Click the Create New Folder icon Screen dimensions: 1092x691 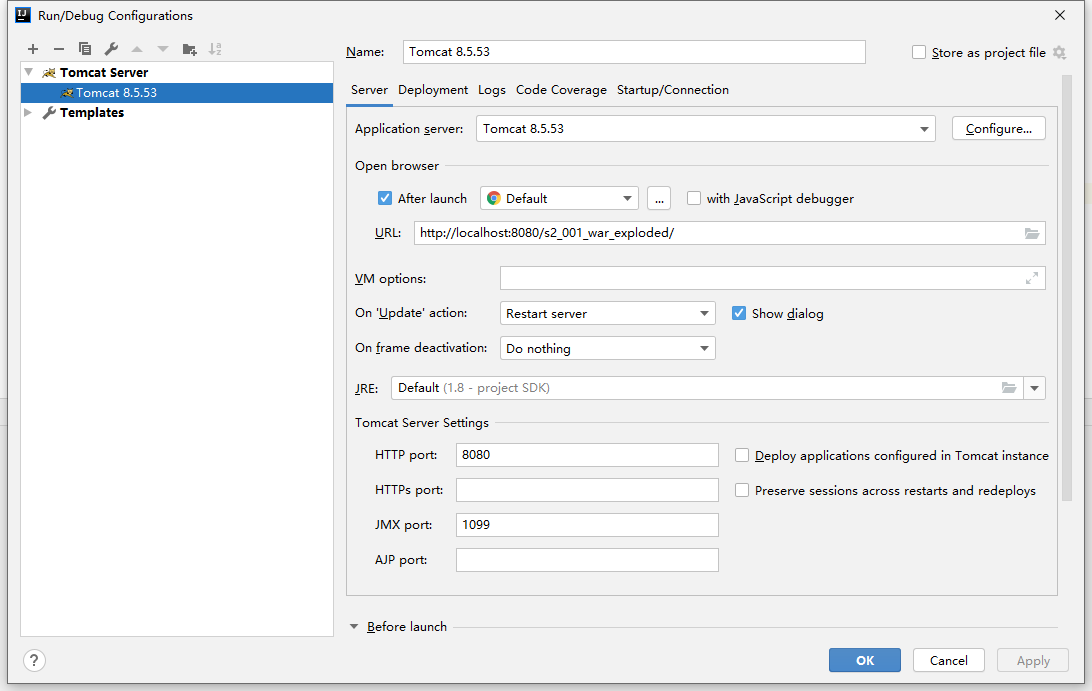point(189,49)
